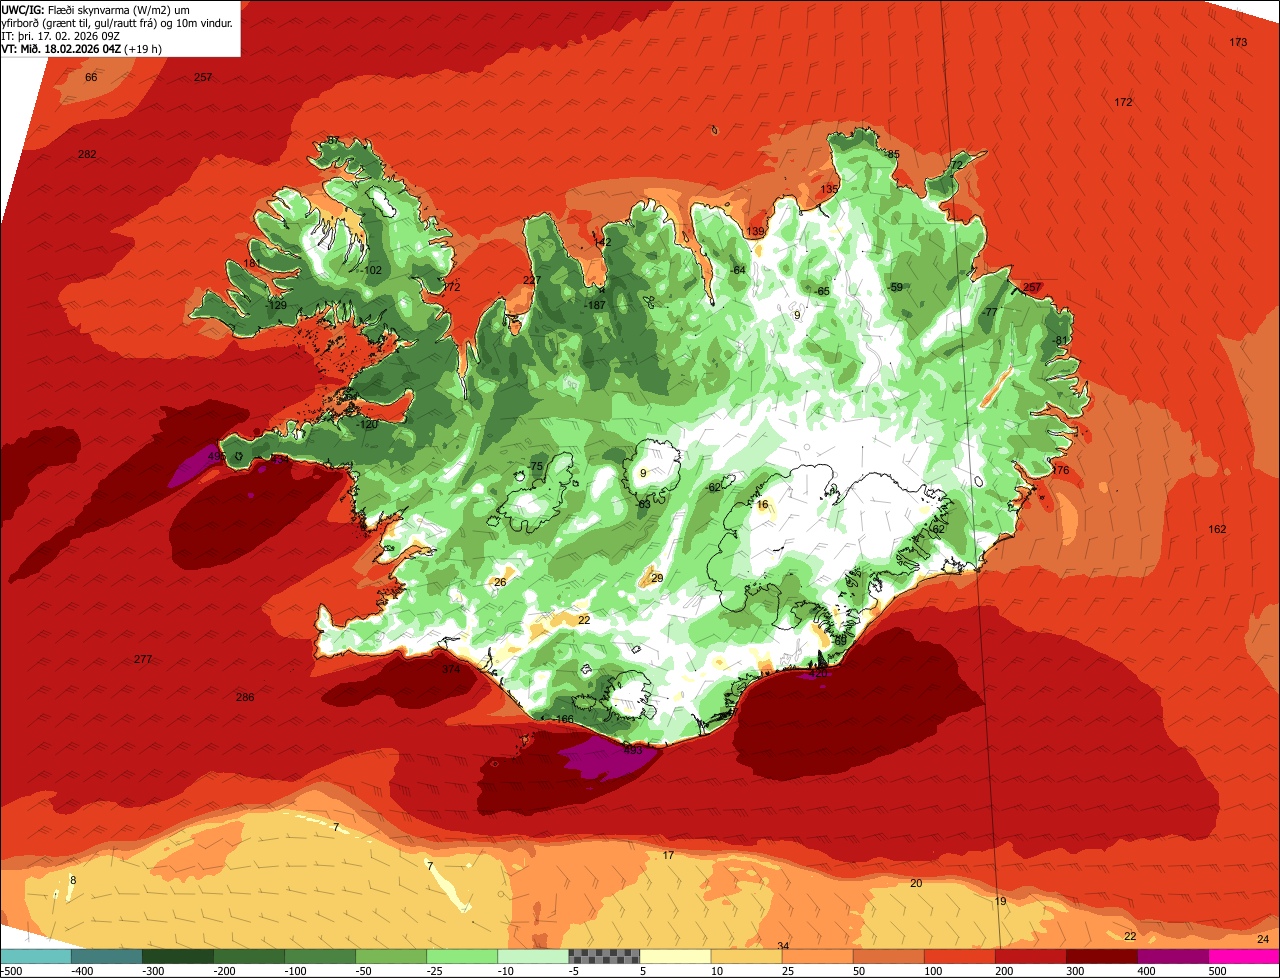Click the map value 139
This screenshot has width=1280, height=978.
coord(755,232)
